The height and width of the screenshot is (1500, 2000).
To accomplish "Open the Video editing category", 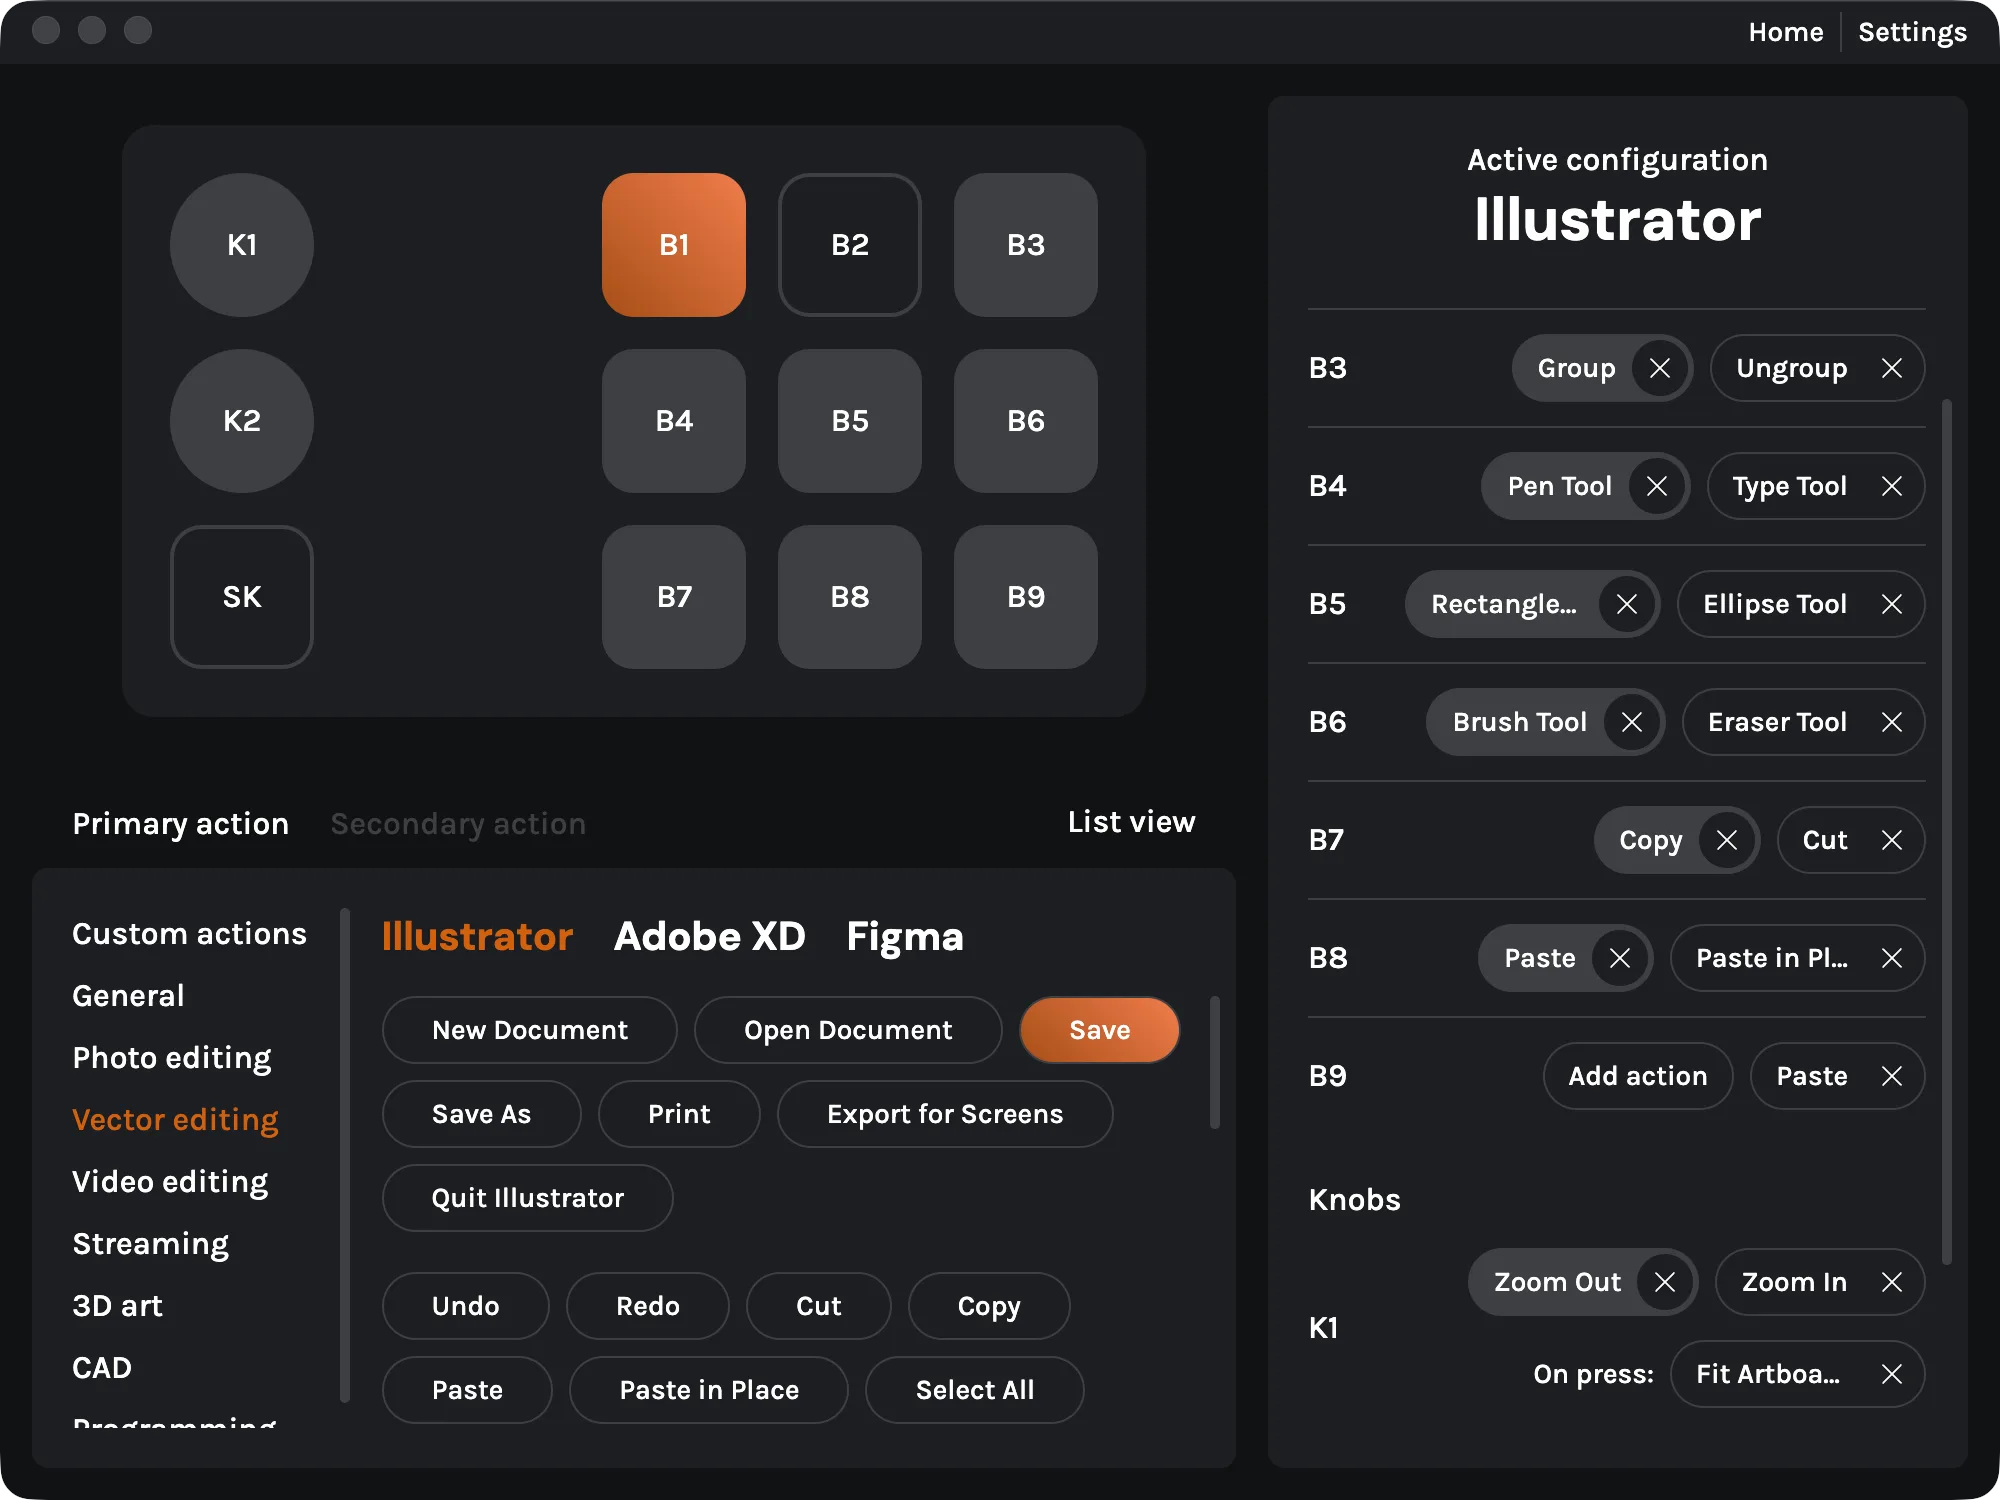I will [x=170, y=1182].
